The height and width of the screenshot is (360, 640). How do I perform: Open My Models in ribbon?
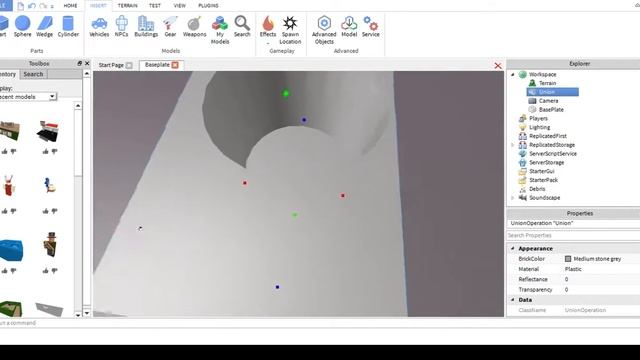point(220,30)
